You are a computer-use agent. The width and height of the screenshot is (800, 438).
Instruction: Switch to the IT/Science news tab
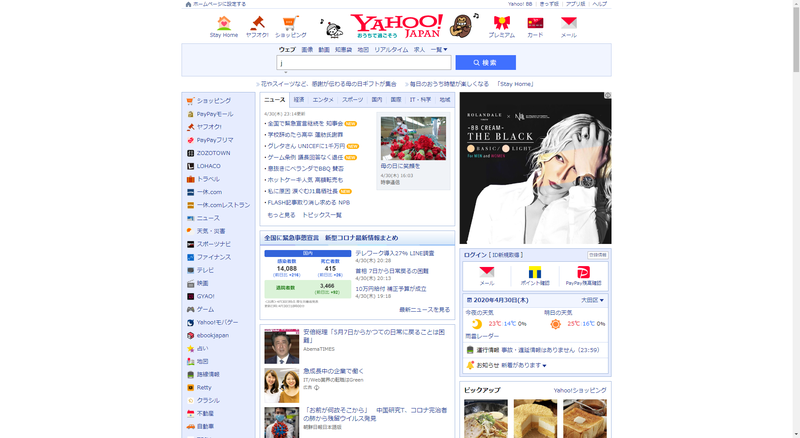click(420, 100)
